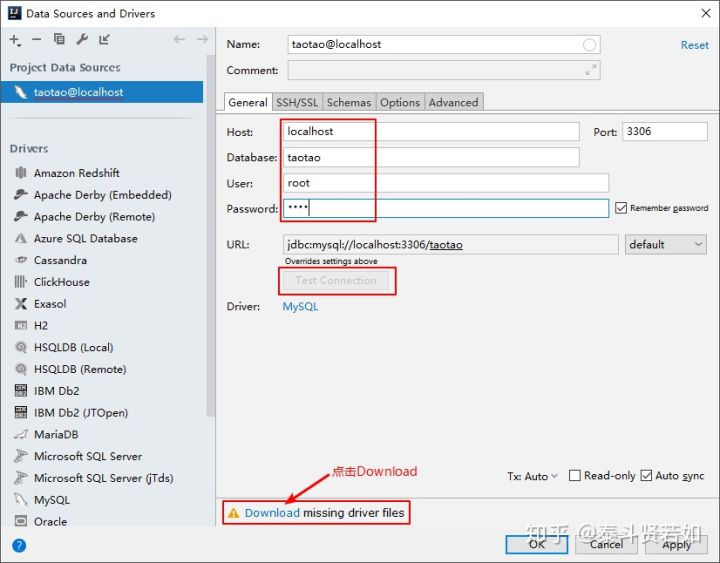Close the Data Sources and Drivers dialog
The height and width of the screenshot is (563, 720).
706,13
